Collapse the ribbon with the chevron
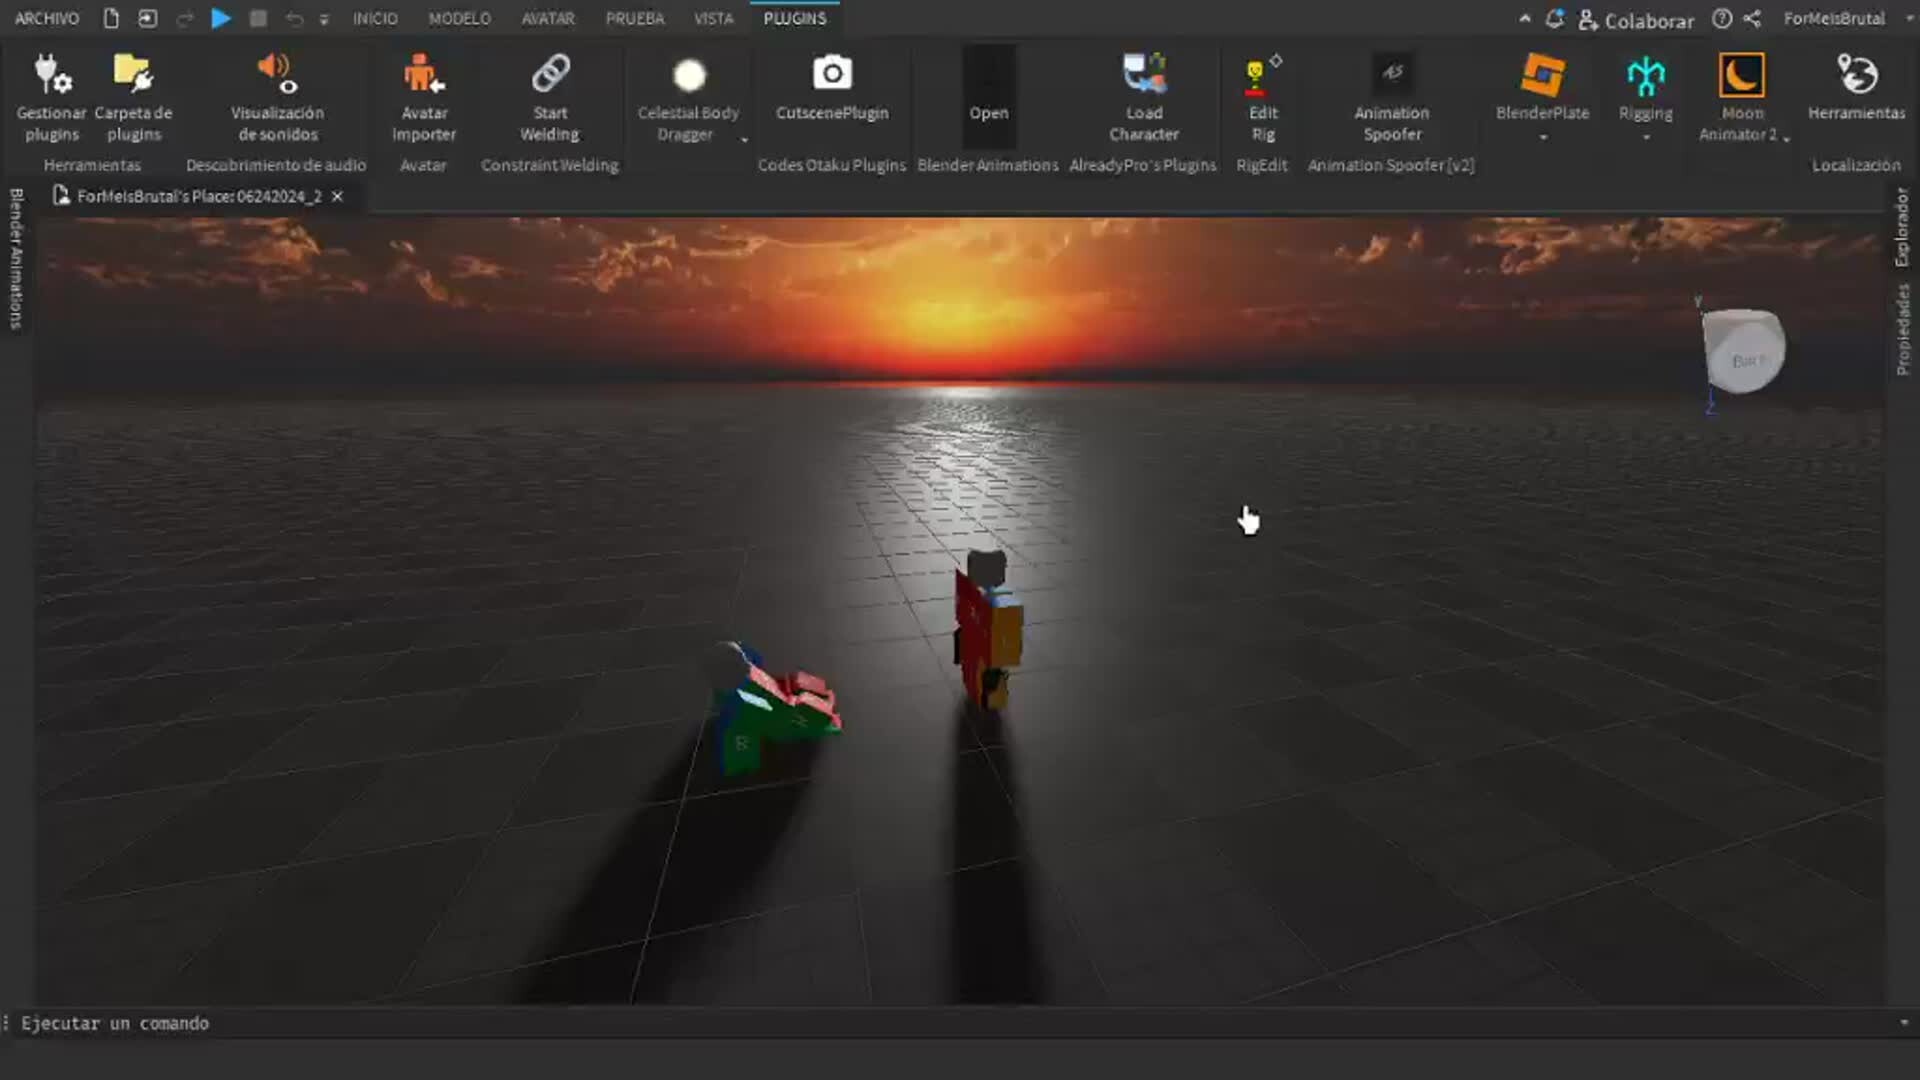The height and width of the screenshot is (1080, 1920). 1525,18
